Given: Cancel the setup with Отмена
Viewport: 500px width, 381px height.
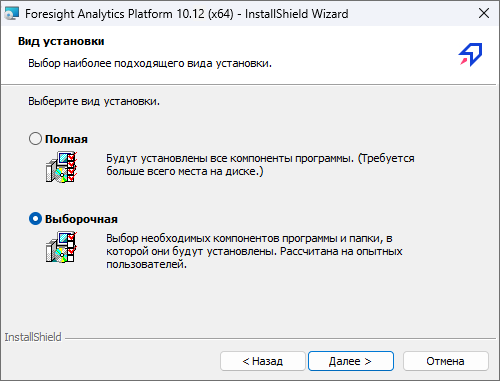Looking at the screenshot, I should pos(446,361).
